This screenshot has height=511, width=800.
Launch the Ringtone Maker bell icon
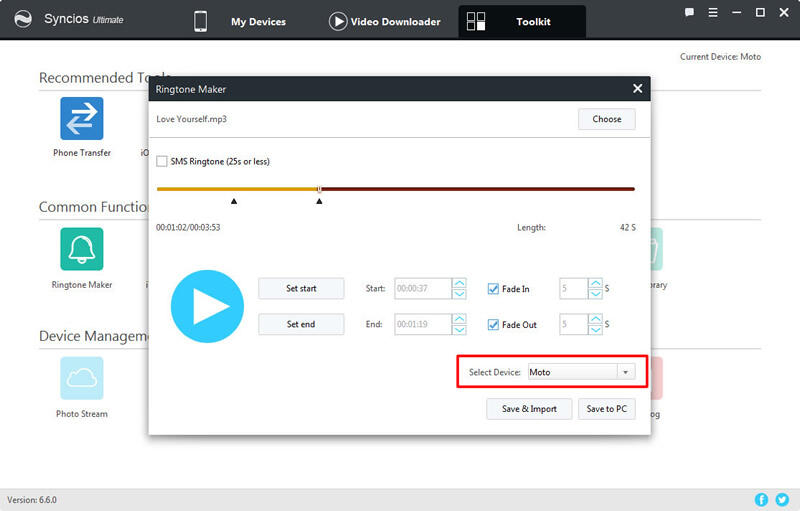tap(81, 249)
